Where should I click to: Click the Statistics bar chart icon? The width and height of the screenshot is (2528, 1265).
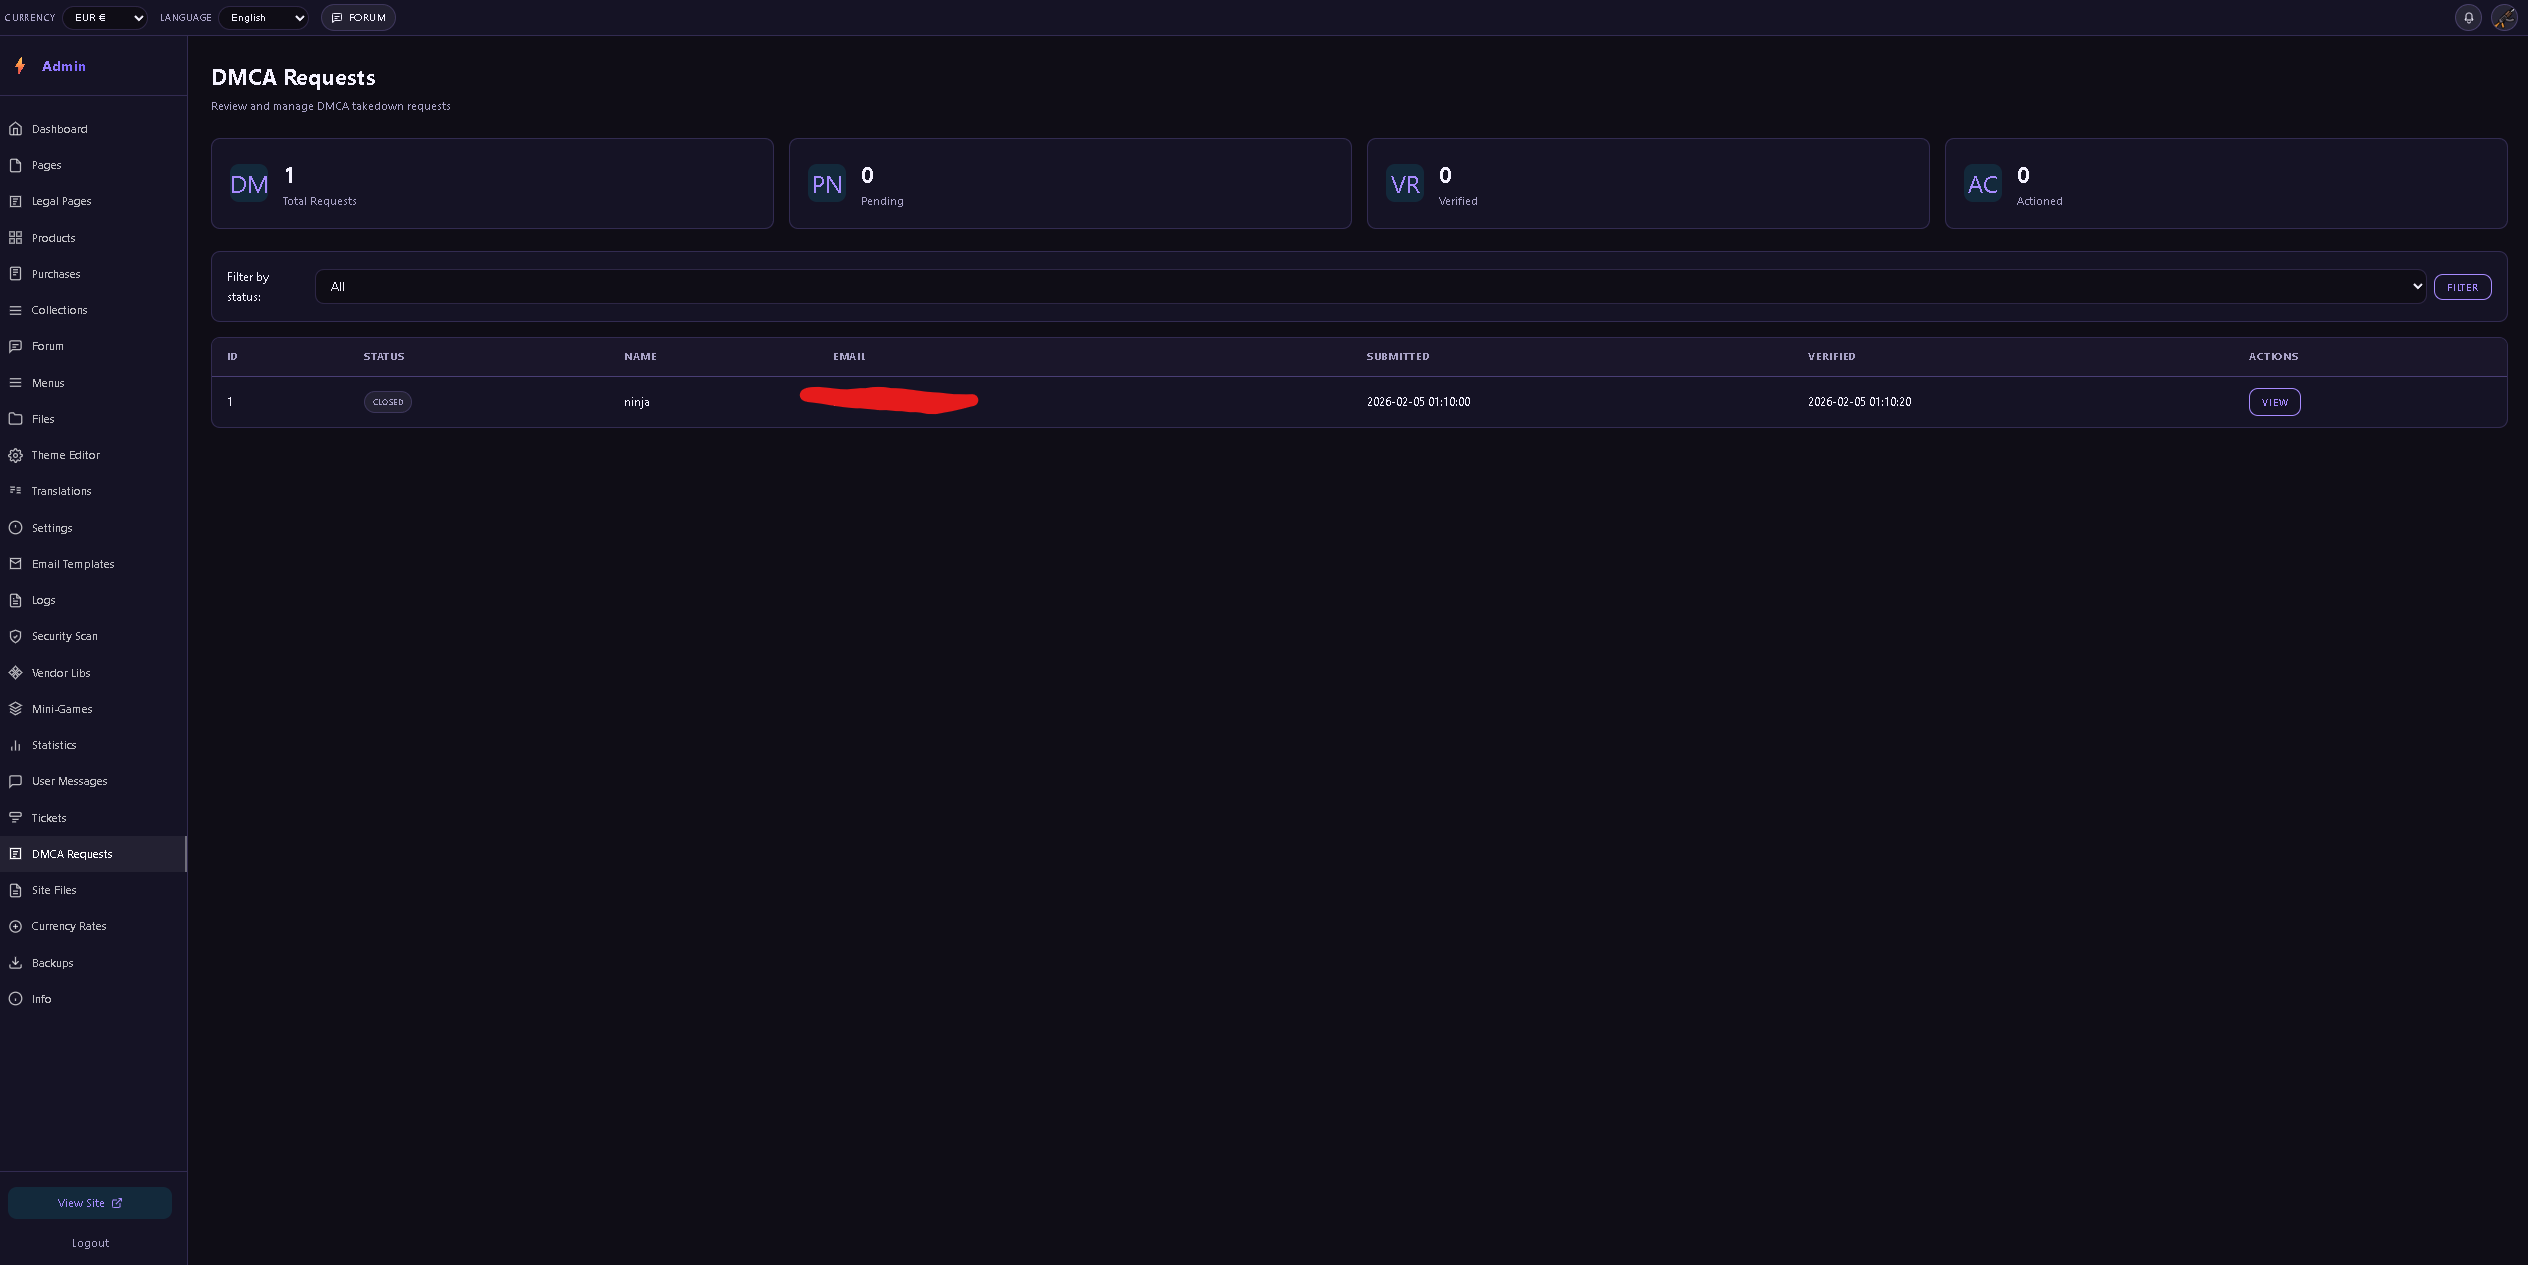(16, 745)
